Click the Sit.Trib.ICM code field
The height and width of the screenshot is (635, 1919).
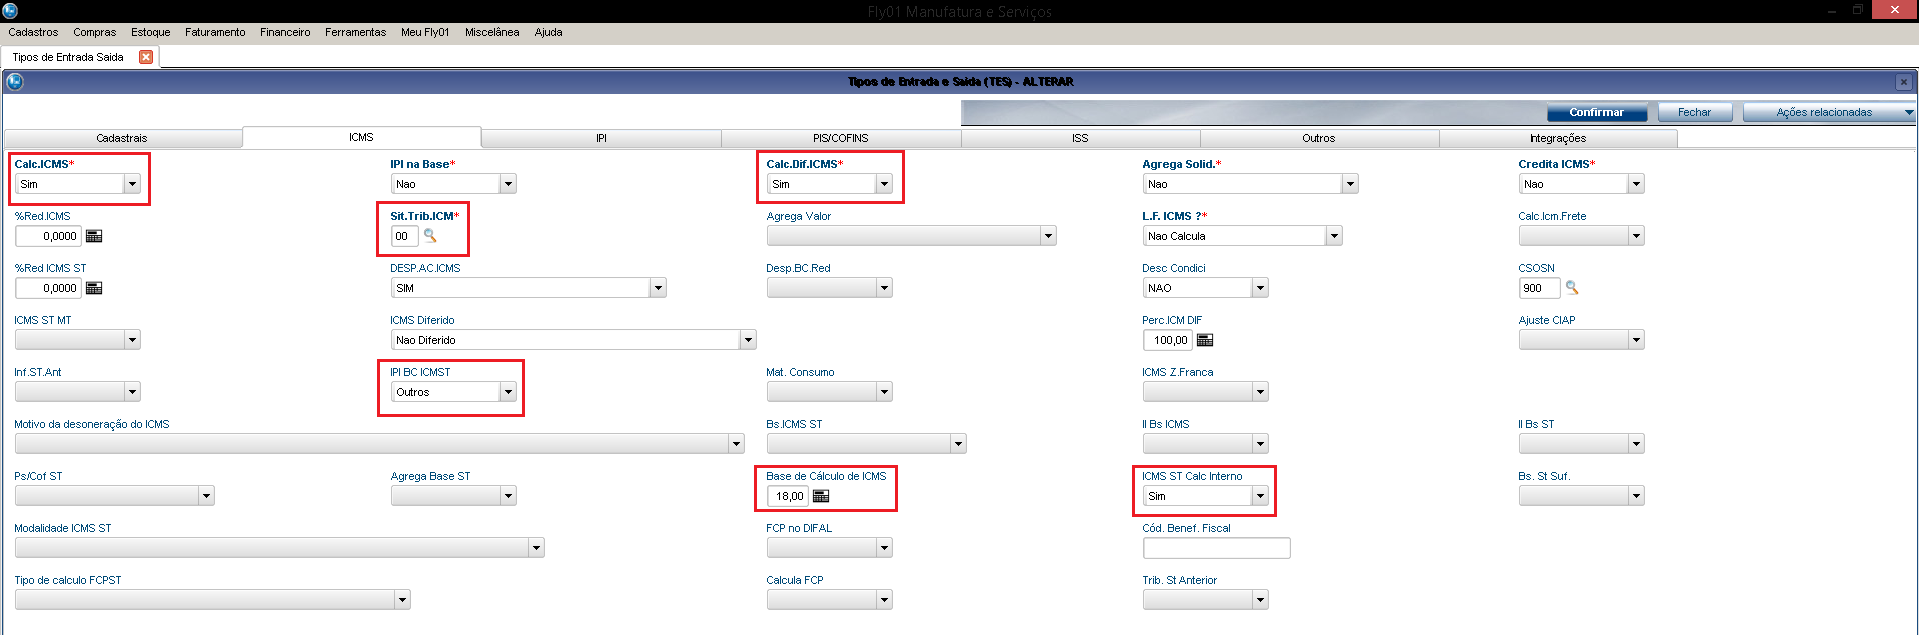tap(404, 236)
